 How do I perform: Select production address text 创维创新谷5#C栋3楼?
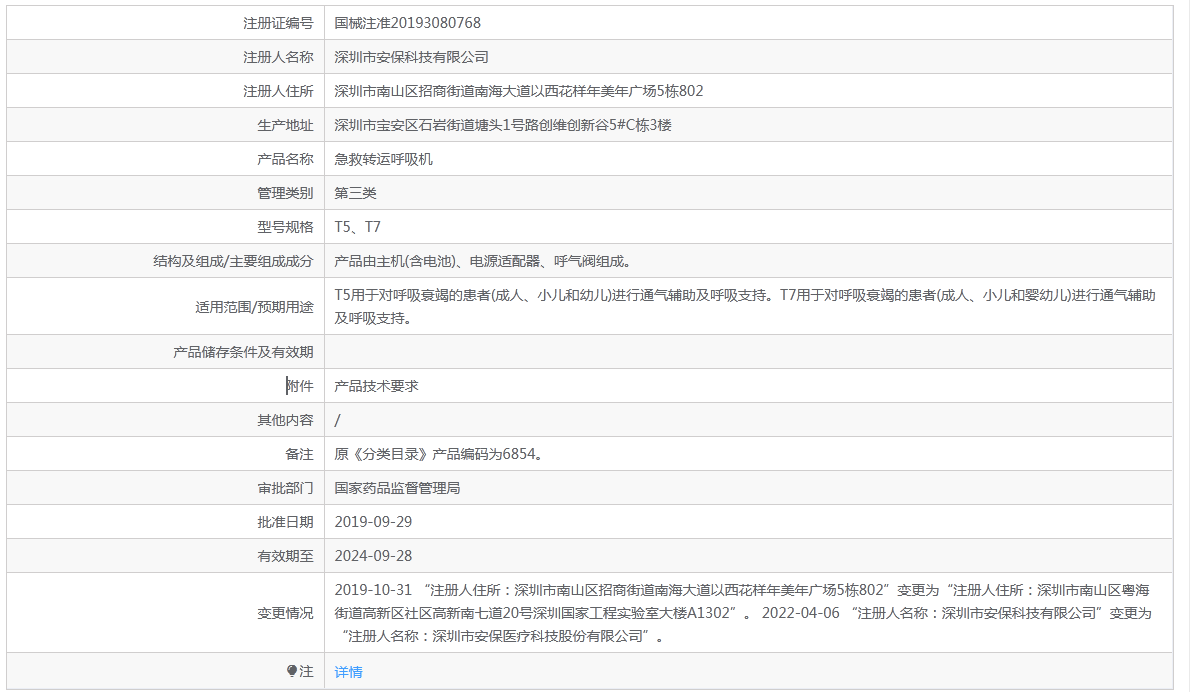[605, 125]
